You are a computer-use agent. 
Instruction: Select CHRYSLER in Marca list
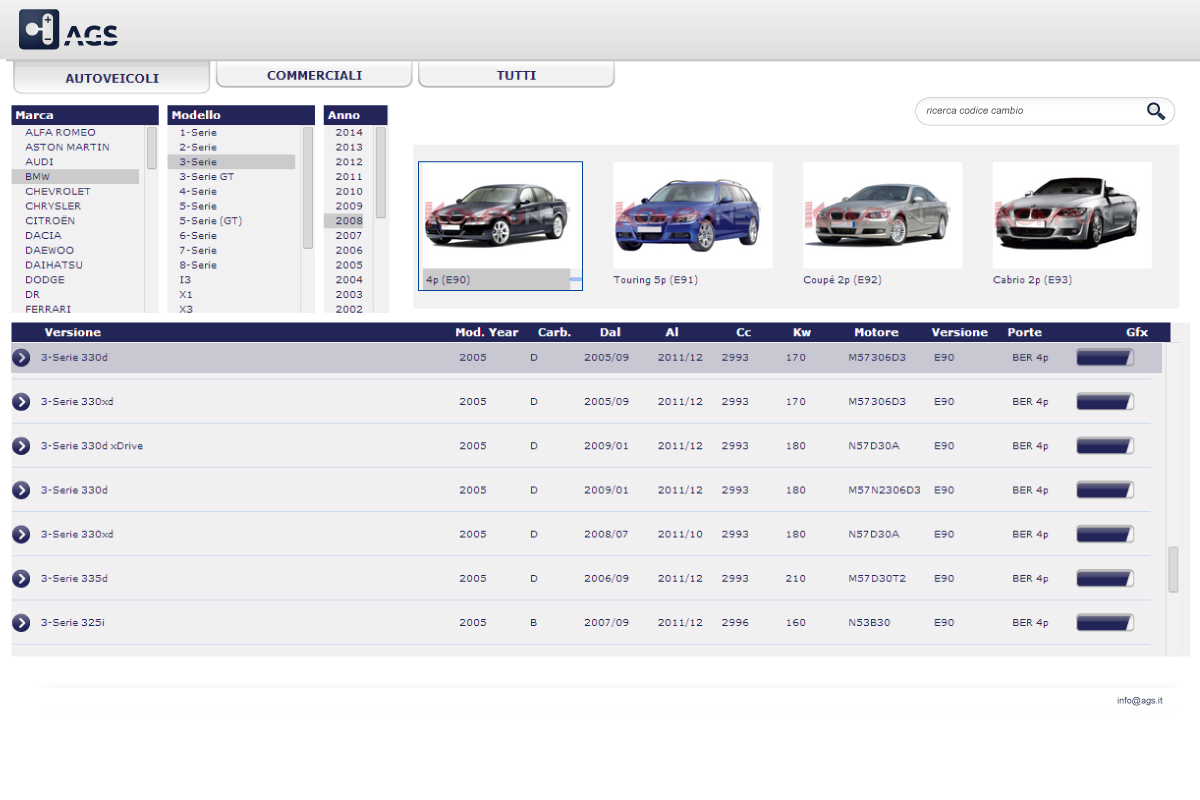[53, 206]
